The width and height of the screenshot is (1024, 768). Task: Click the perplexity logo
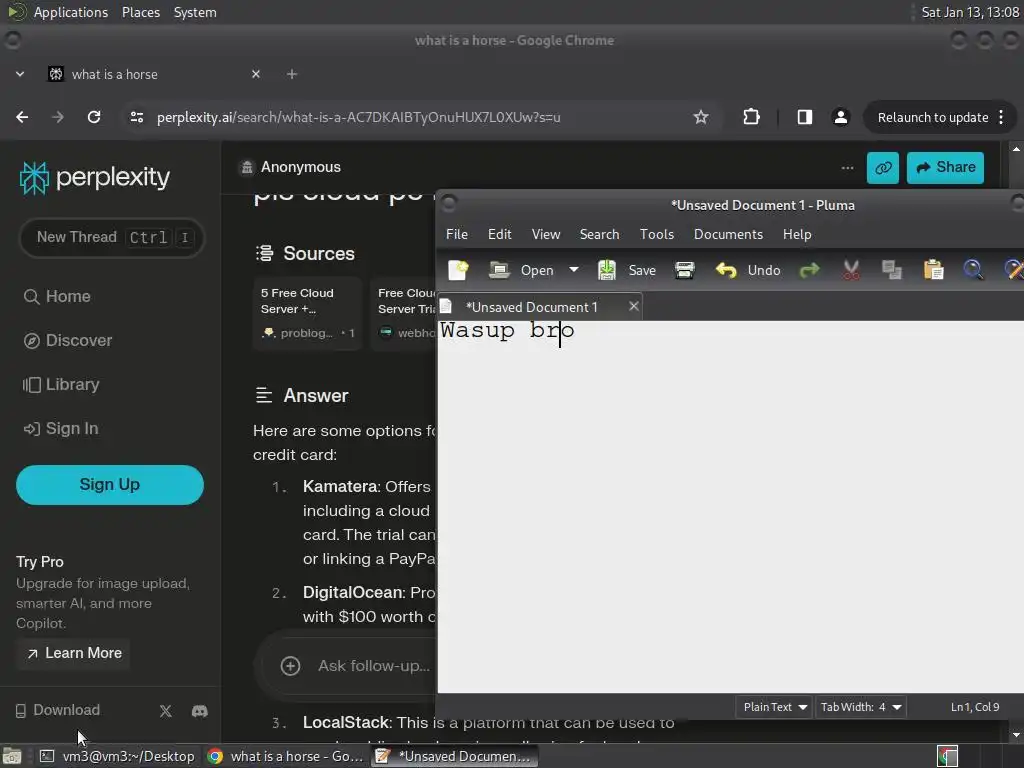pyautogui.click(x=95, y=178)
